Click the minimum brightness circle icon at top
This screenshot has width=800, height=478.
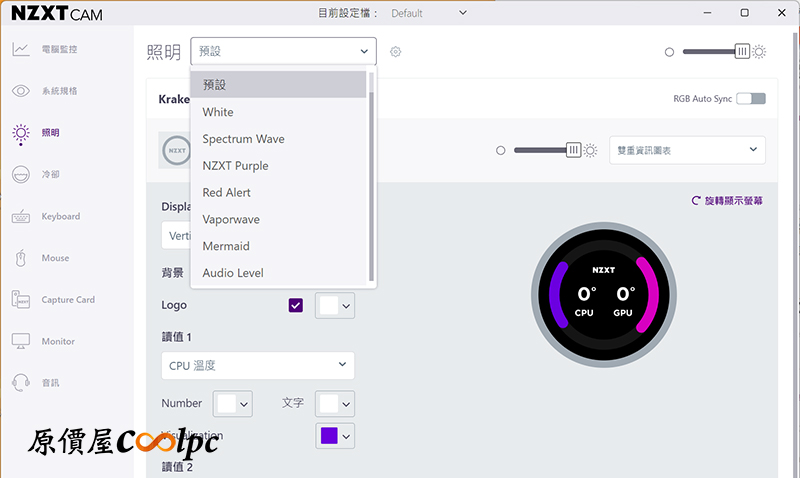(669, 52)
